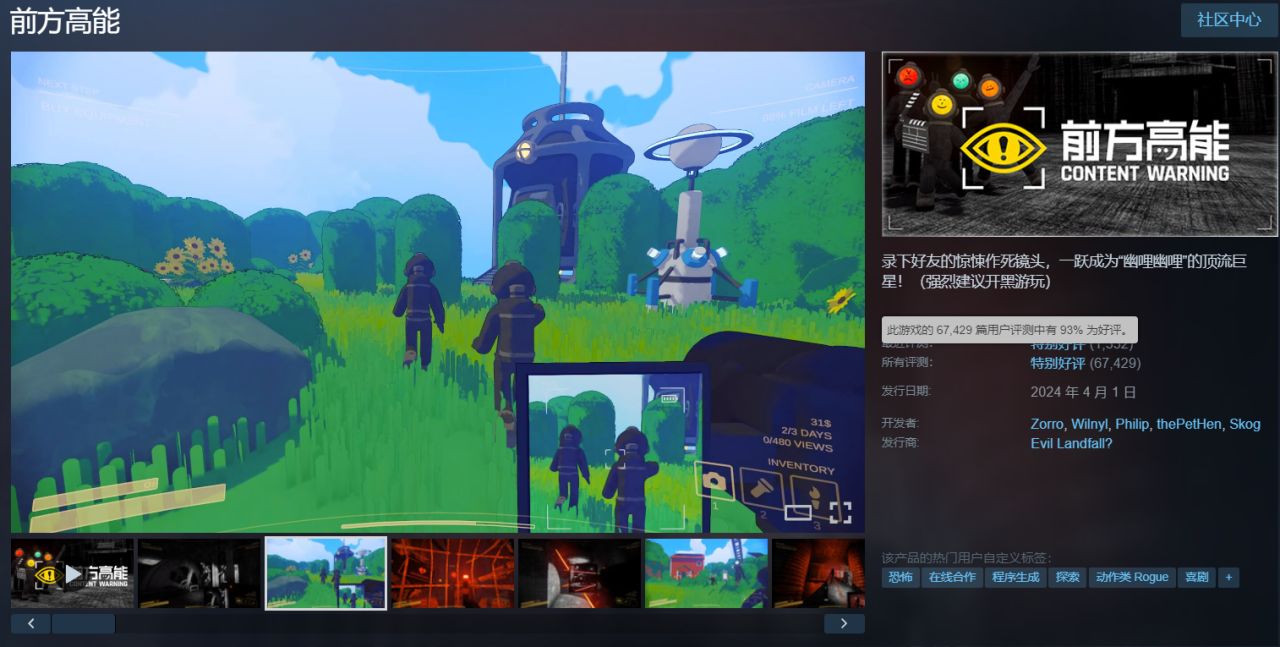Viewport: 1280px width, 647px height.
Task: Select the green meadow screenshot thumbnail
Action: pyautogui.click(x=326, y=574)
